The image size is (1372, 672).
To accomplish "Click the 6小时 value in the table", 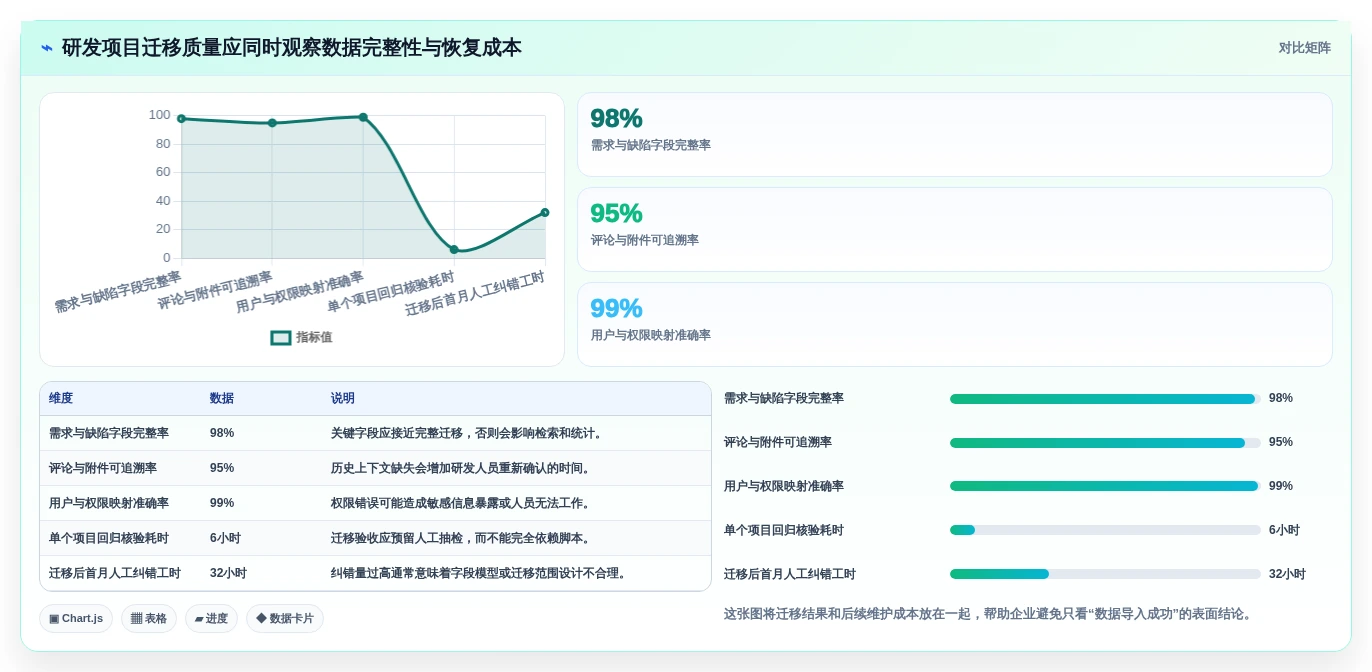I will [x=225, y=538].
